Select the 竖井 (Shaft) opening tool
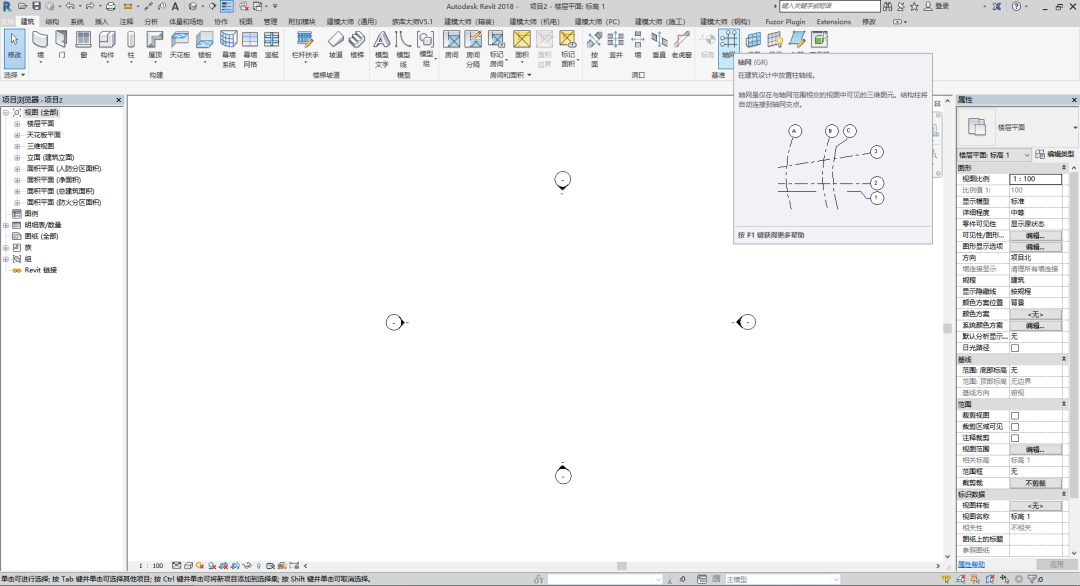Screen dimensions: 1080x586 pyautogui.click(x=616, y=45)
